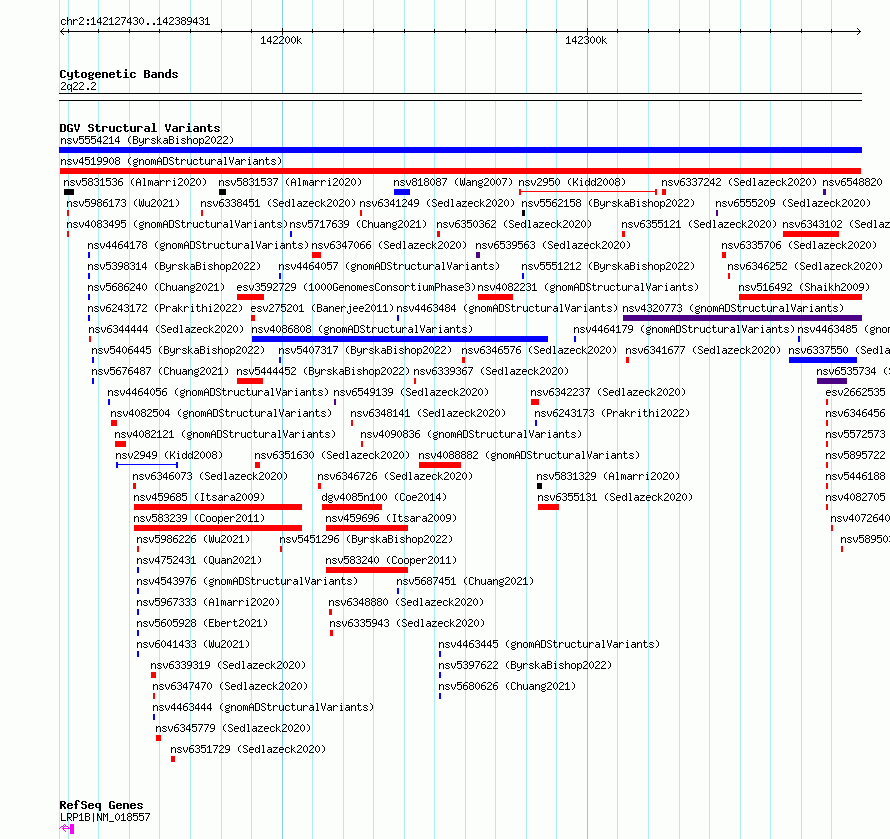This screenshot has height=839, width=890.
Task: Click the red nsv4519908 variant bar
Action: click(x=460, y=171)
